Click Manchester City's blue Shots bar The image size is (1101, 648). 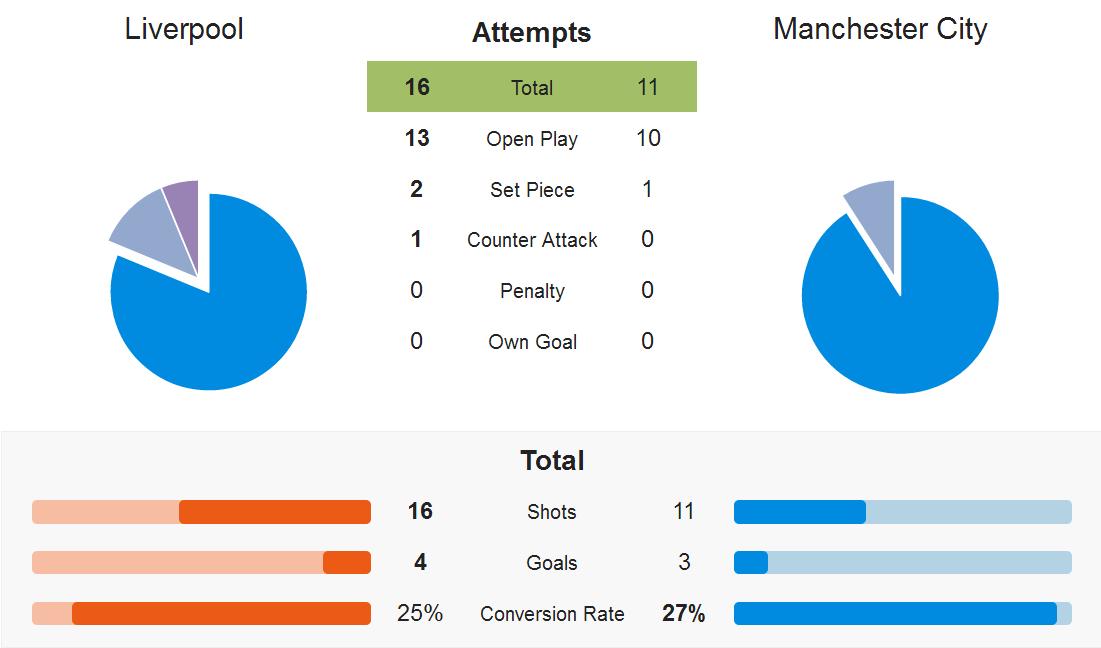coord(800,512)
